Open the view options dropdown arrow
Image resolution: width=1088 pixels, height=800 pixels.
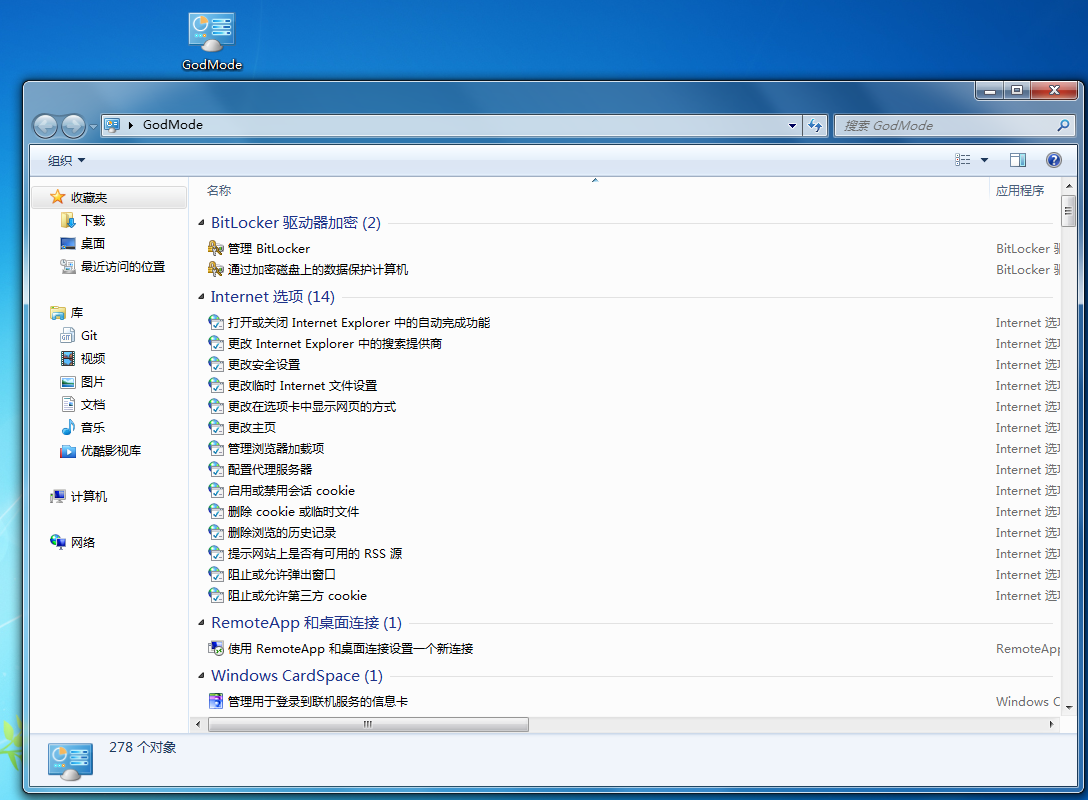point(984,160)
